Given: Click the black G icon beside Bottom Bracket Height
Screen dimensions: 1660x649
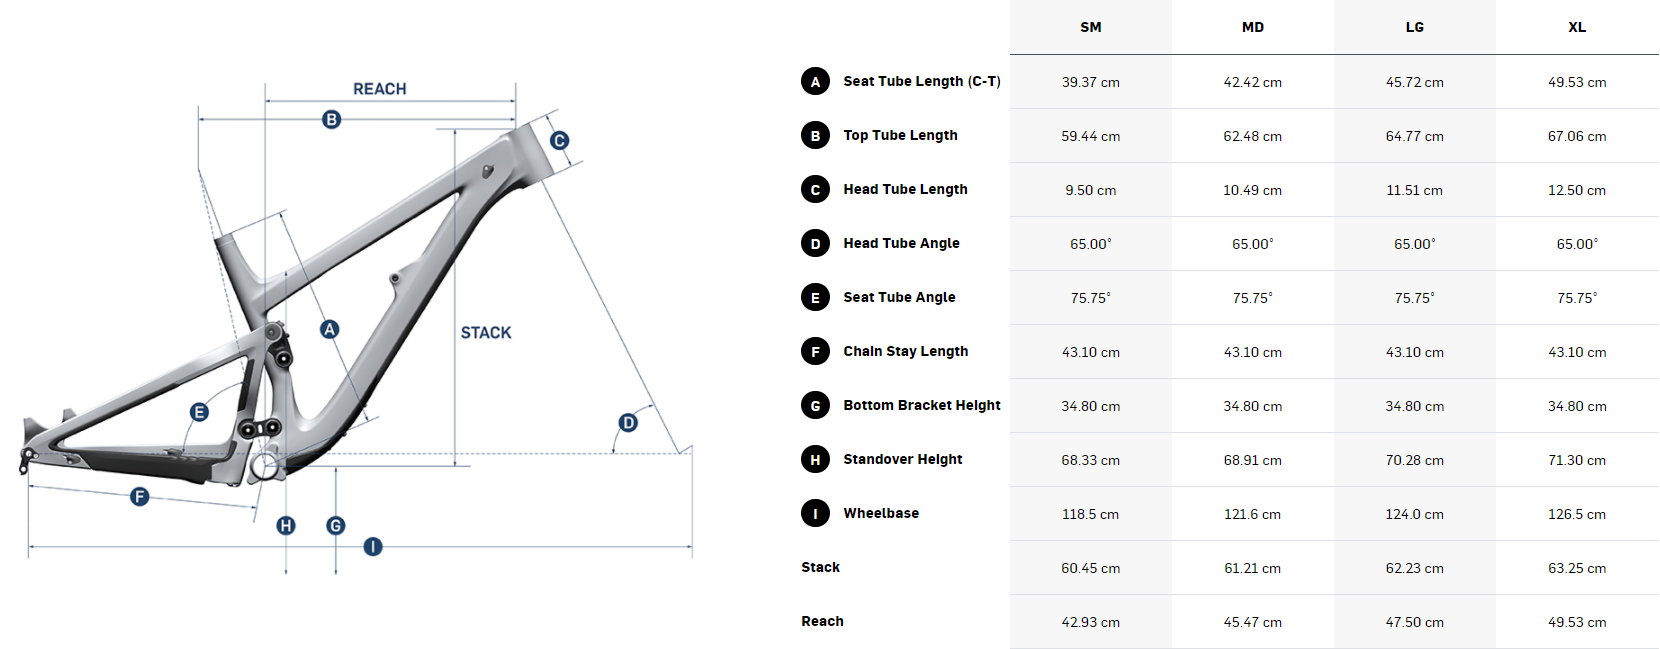Looking at the screenshot, I should pos(815,406).
